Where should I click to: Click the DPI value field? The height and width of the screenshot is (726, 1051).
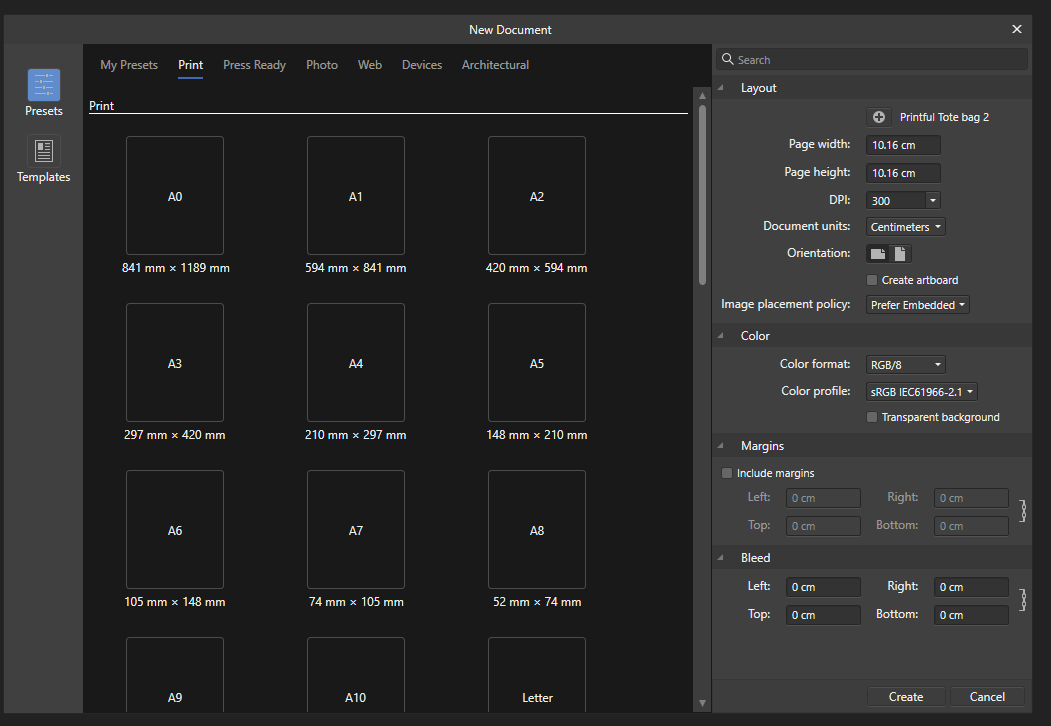pos(895,200)
